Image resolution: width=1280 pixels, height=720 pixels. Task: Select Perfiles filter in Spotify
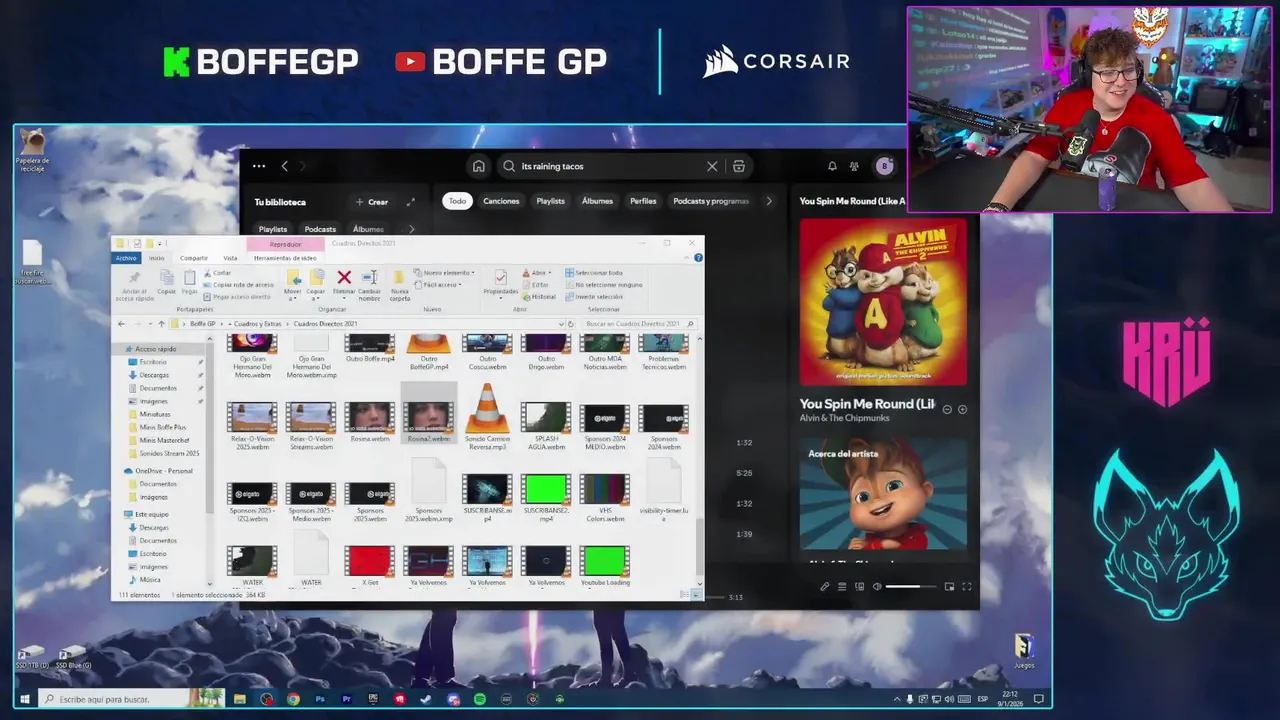point(643,201)
